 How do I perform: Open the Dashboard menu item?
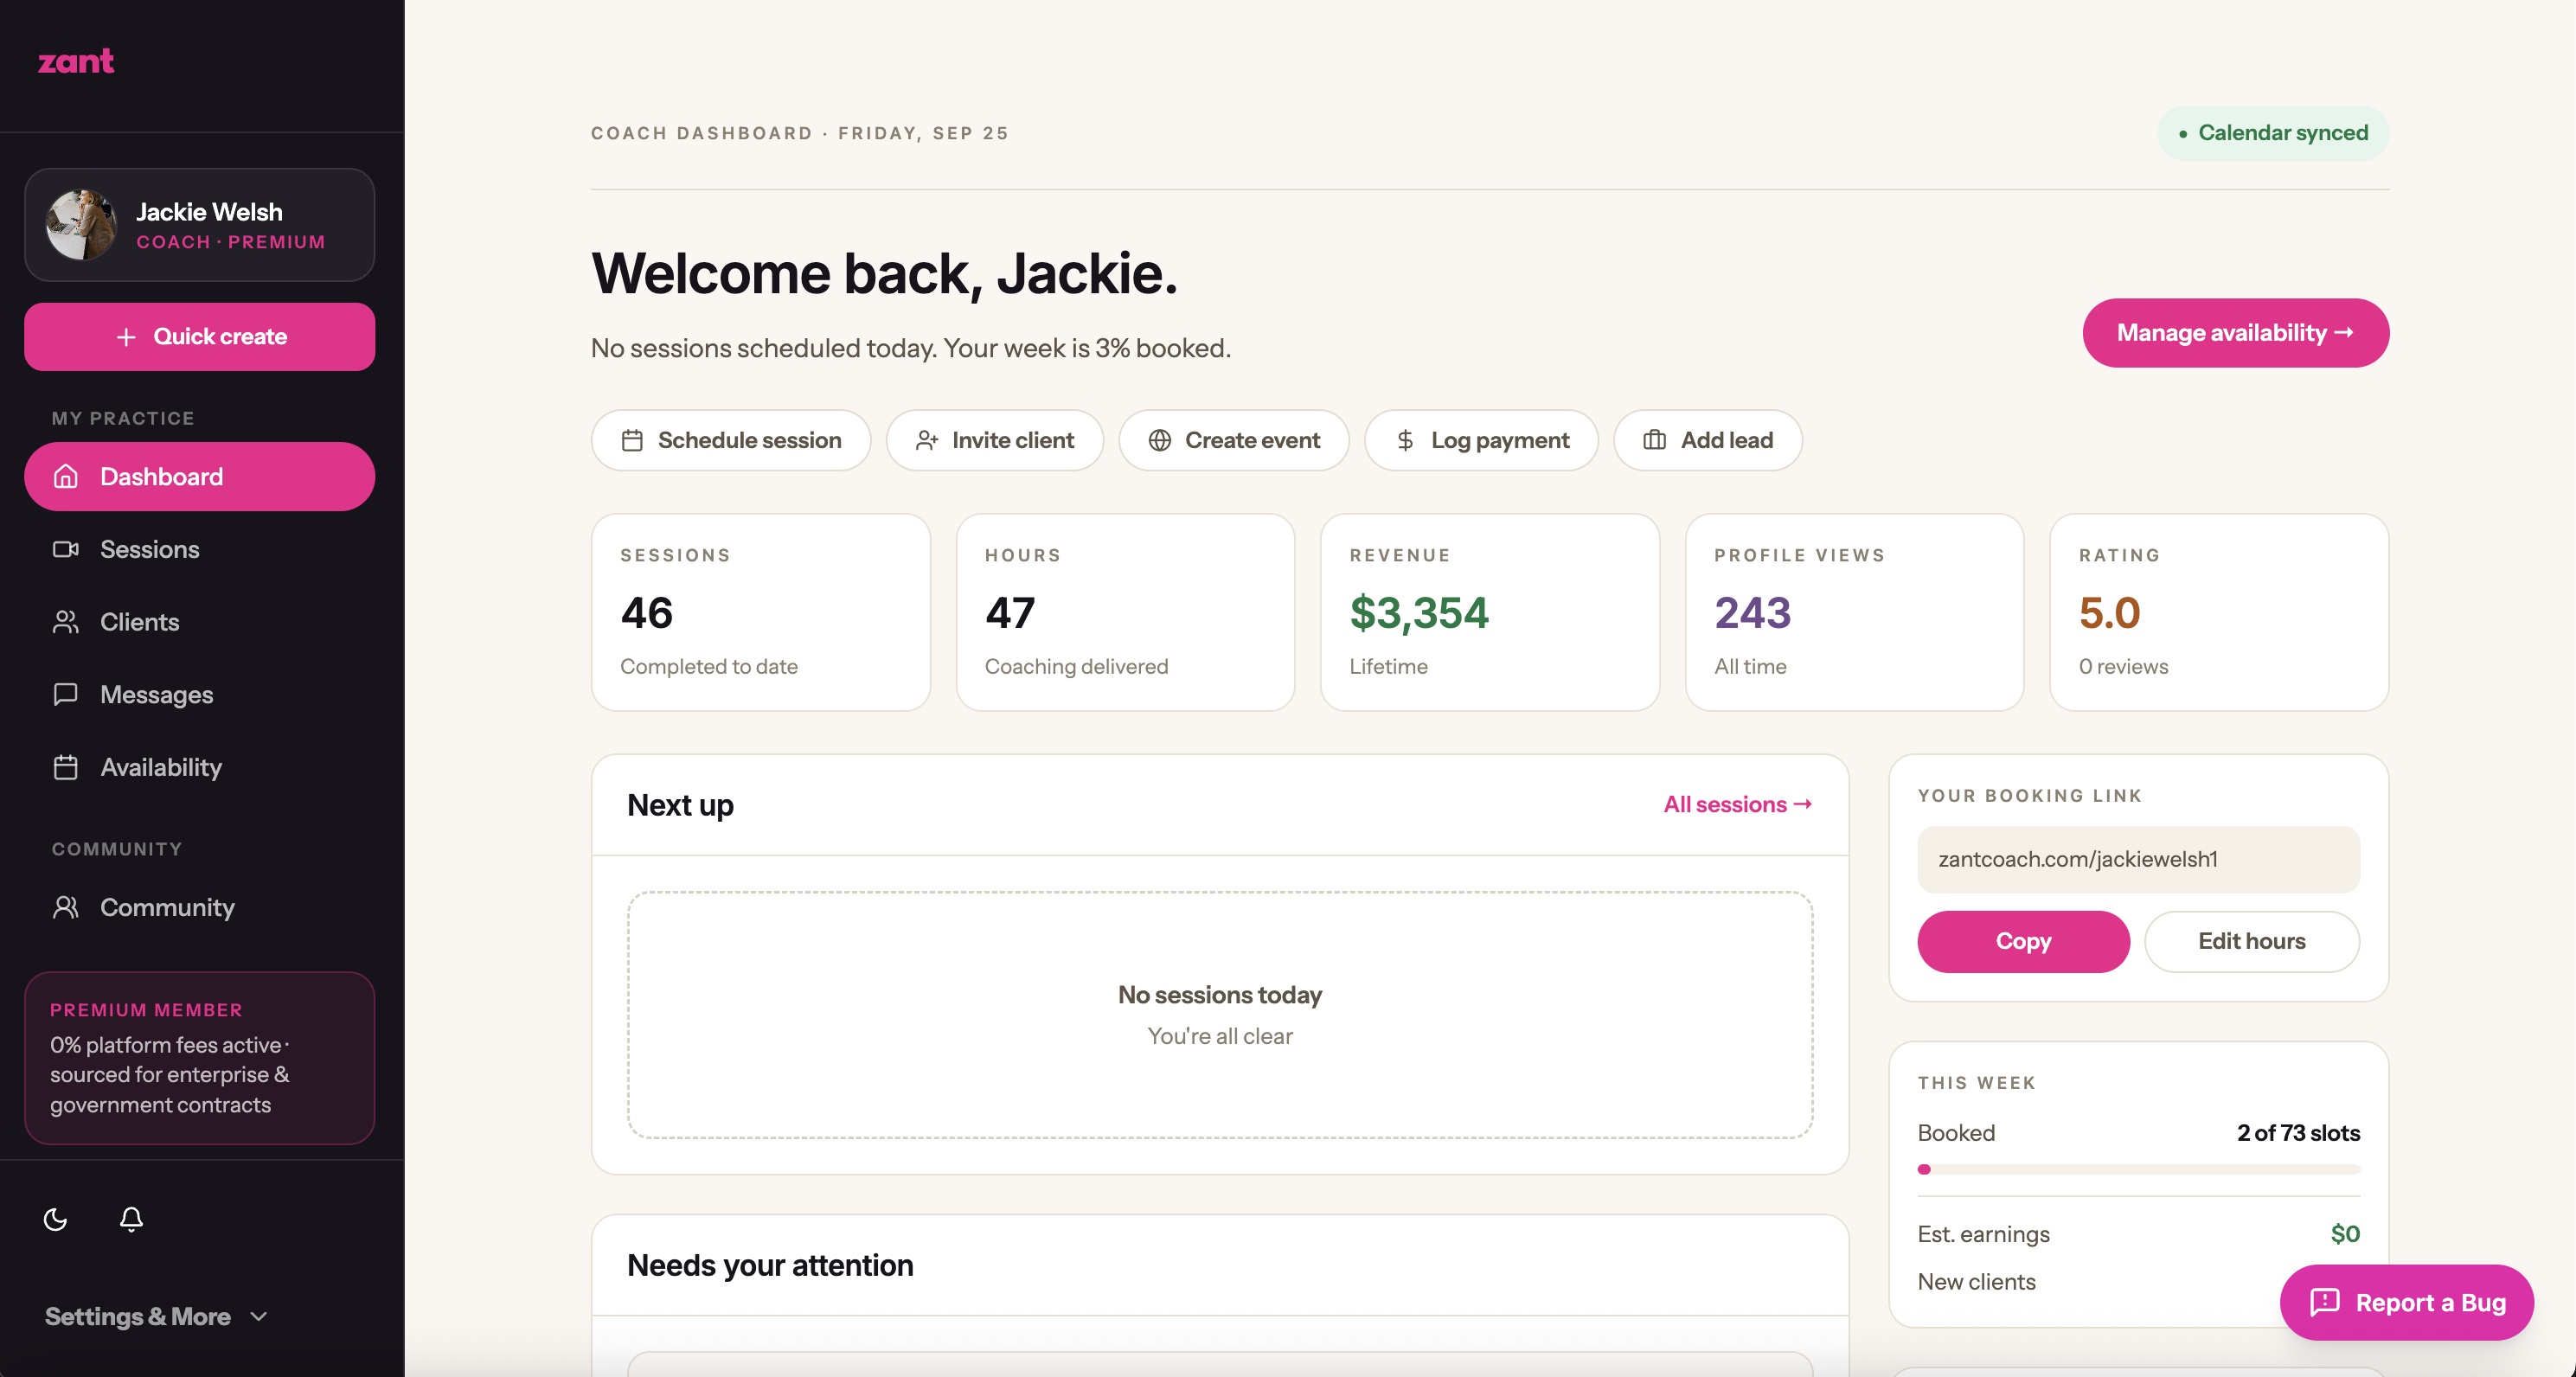(x=200, y=477)
